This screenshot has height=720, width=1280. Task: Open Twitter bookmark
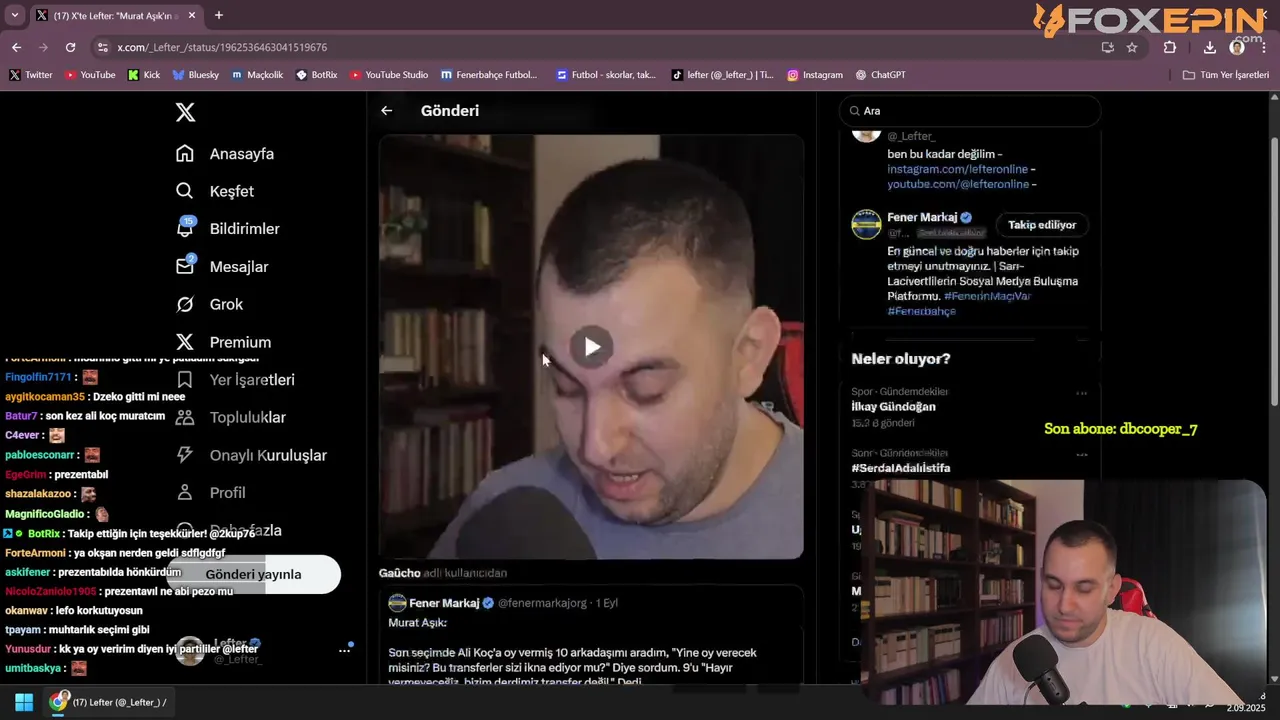[30, 75]
